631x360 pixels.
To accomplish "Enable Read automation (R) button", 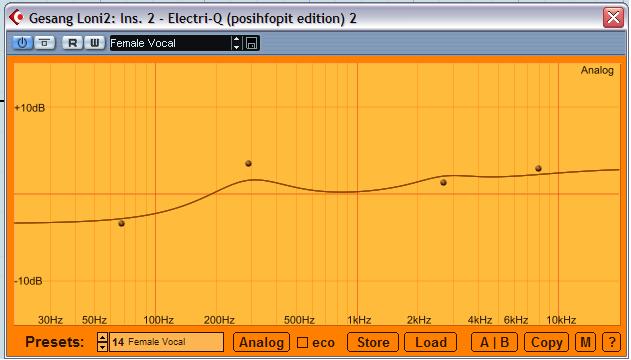I will [72, 43].
